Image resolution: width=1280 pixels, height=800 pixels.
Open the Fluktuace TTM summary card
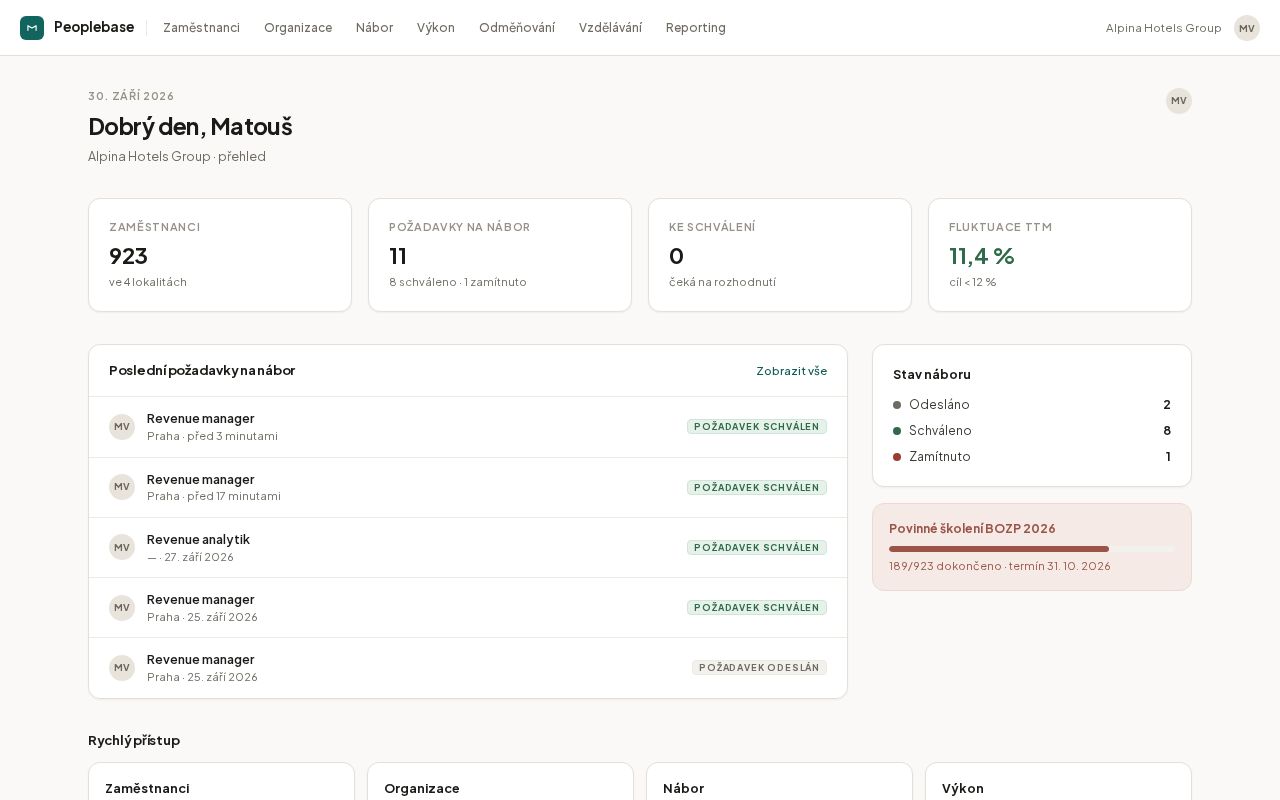pyautogui.click(x=1060, y=255)
